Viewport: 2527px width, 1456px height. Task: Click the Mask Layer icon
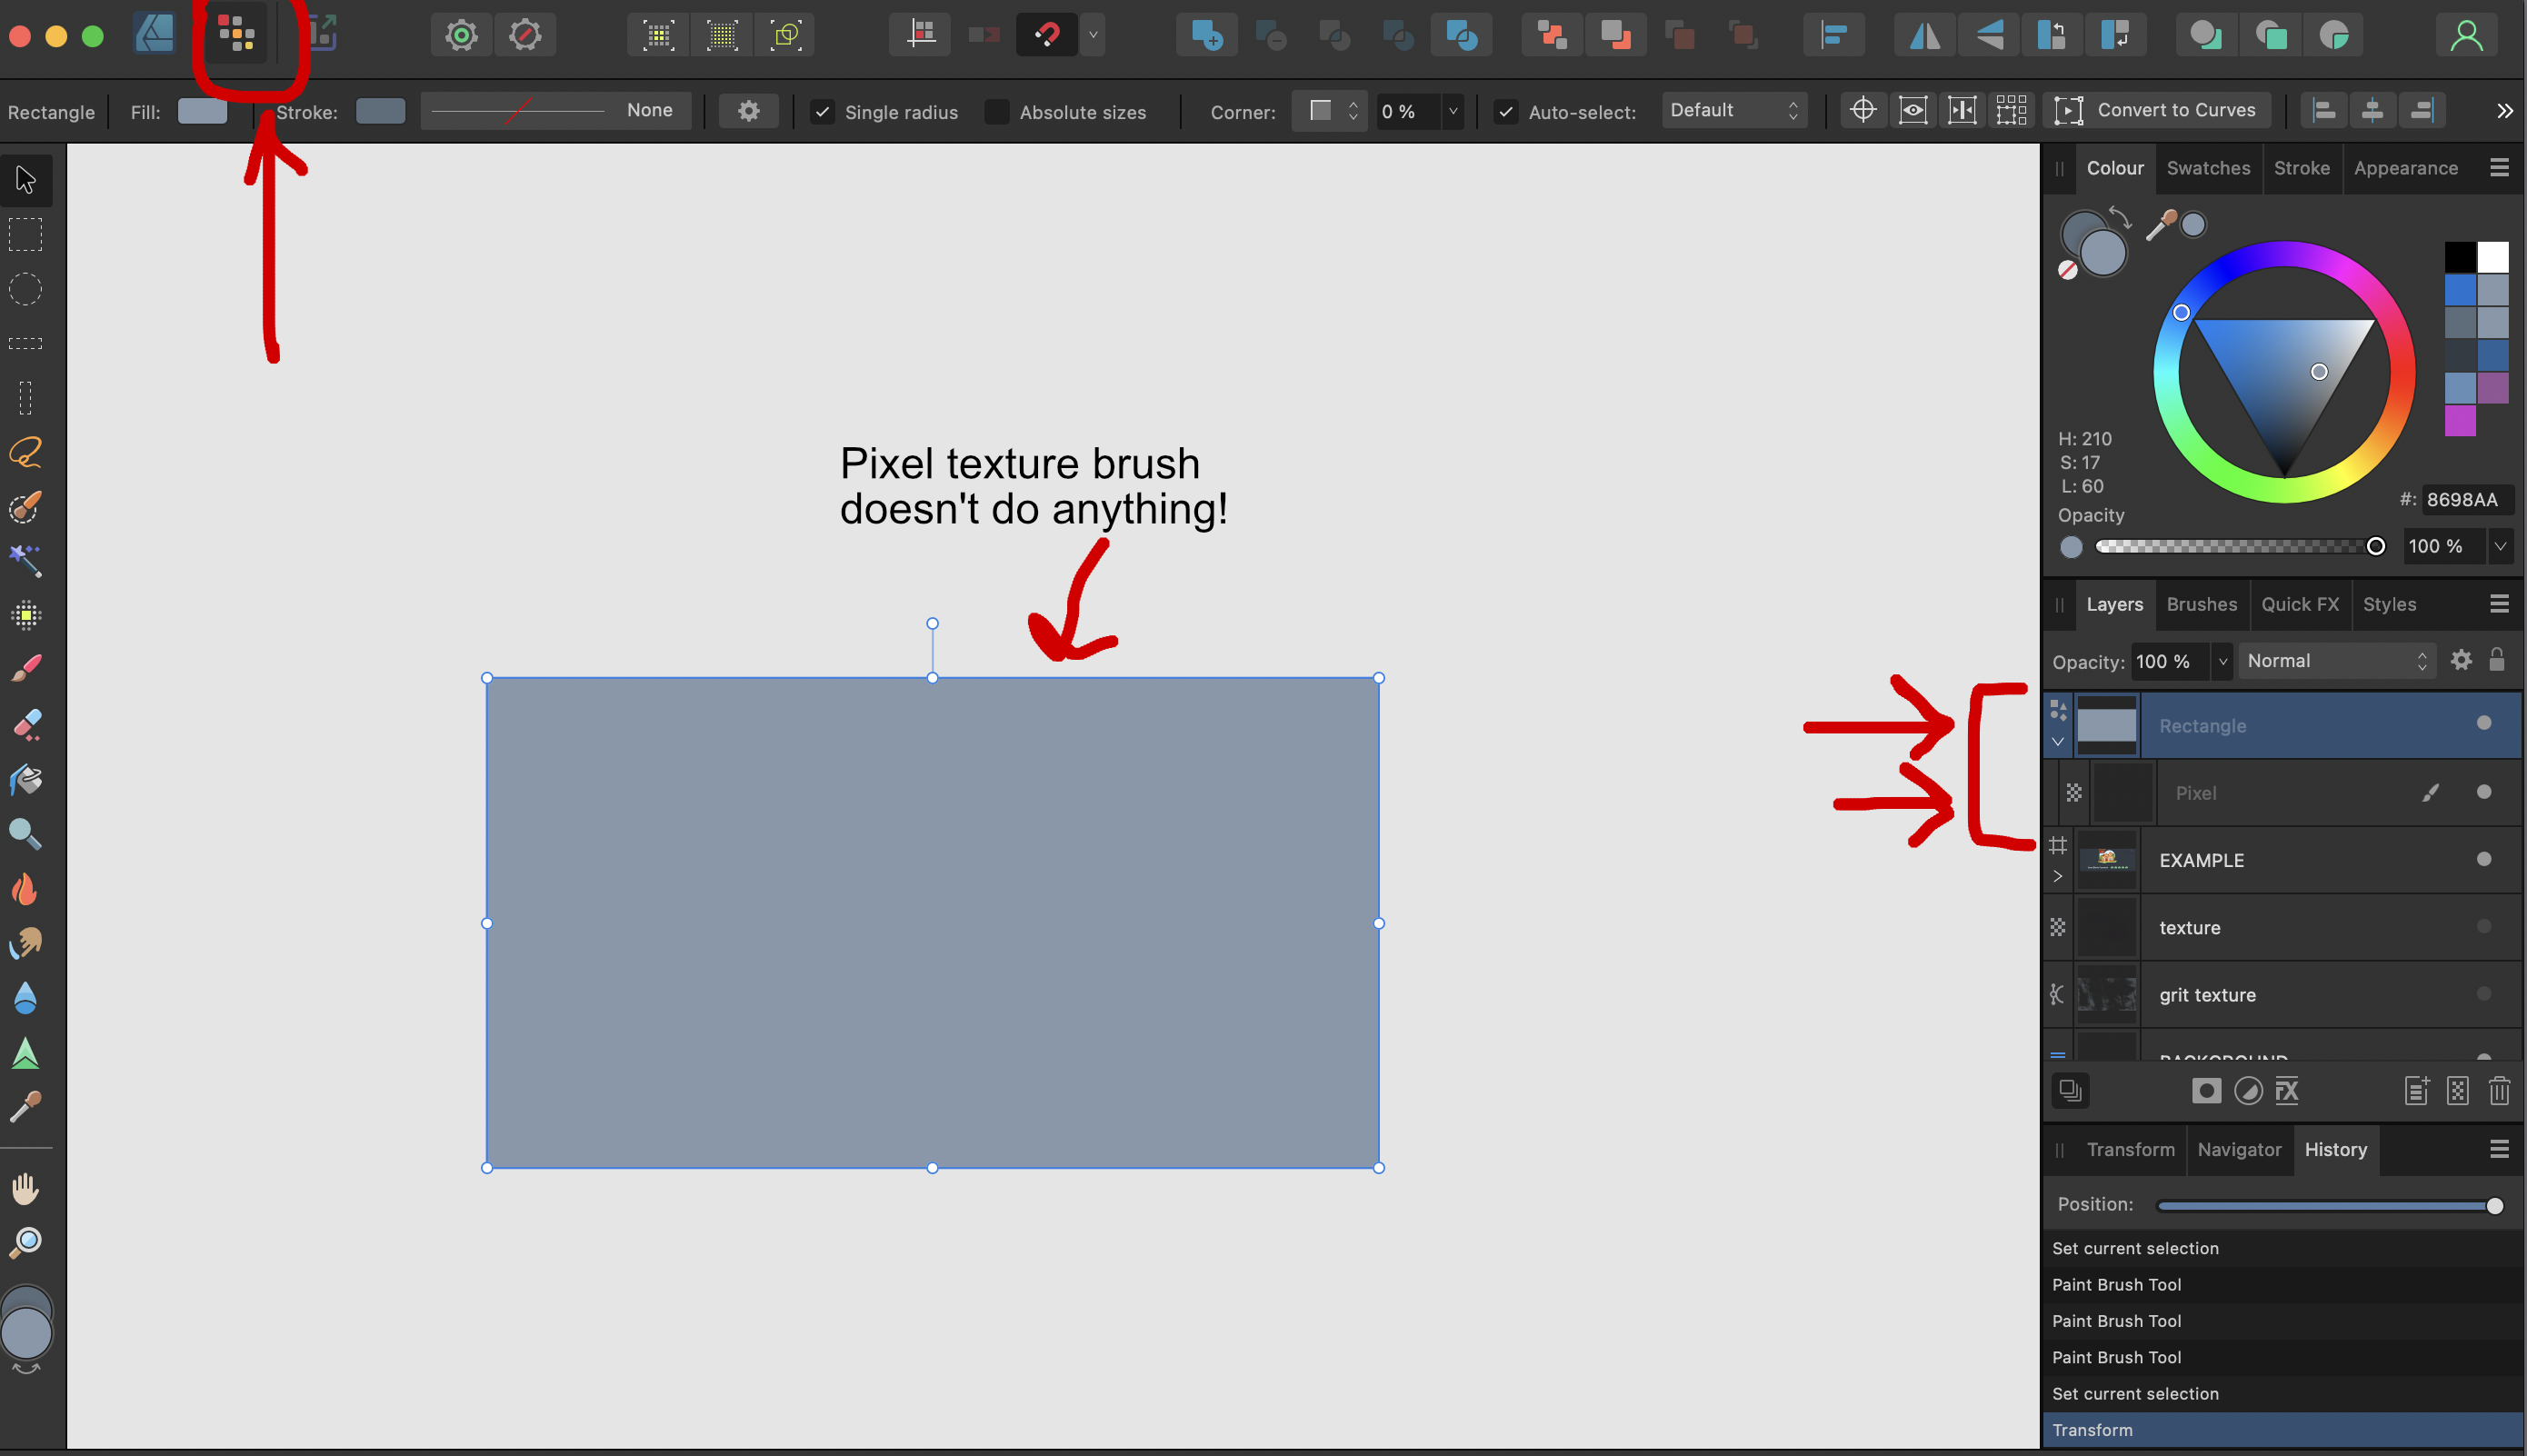pyautogui.click(x=2205, y=1090)
